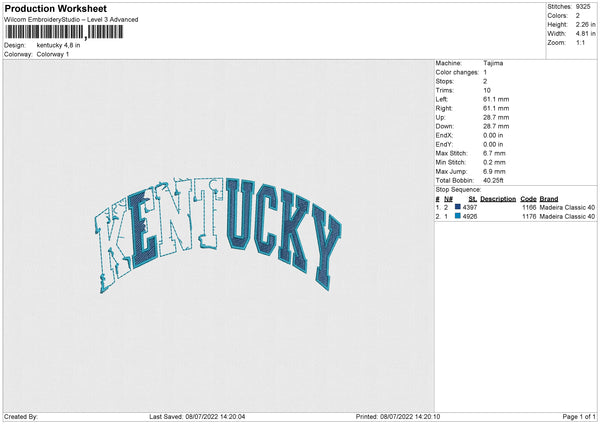Screen dimensions: 600x424
Task: Click the 'Total Bobbin:' label
Action: 455,180
